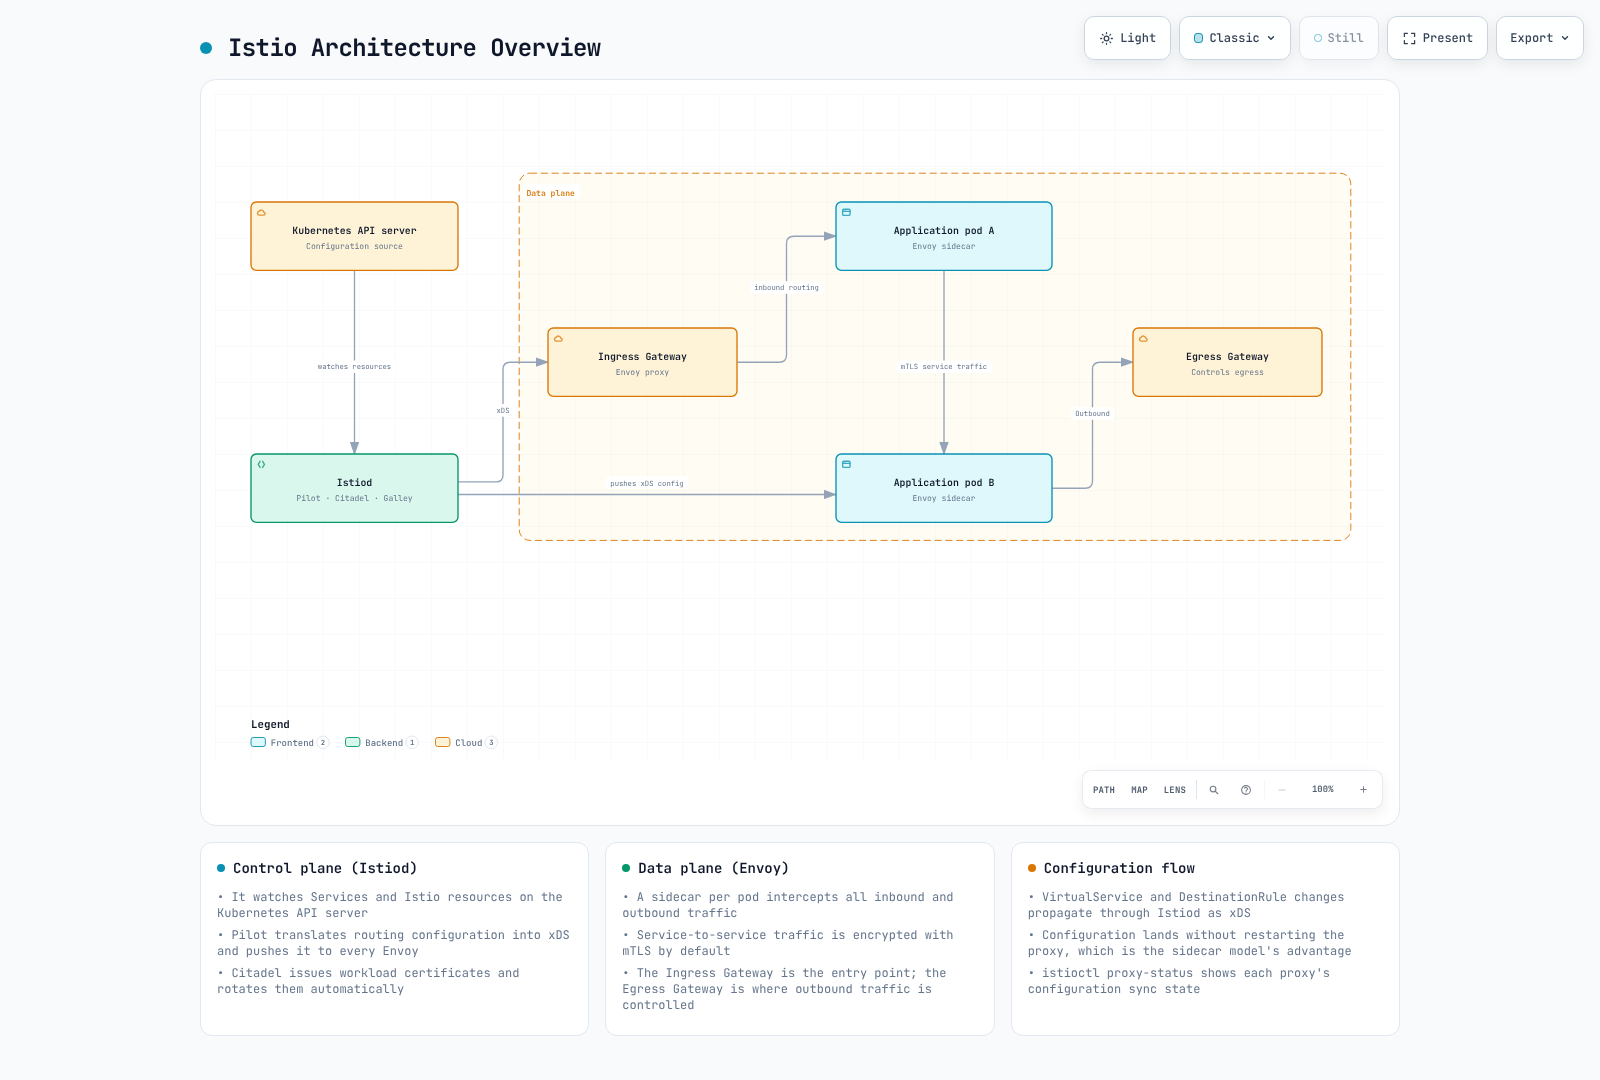
Task: Open the Classic style dropdown
Action: pyautogui.click(x=1235, y=38)
